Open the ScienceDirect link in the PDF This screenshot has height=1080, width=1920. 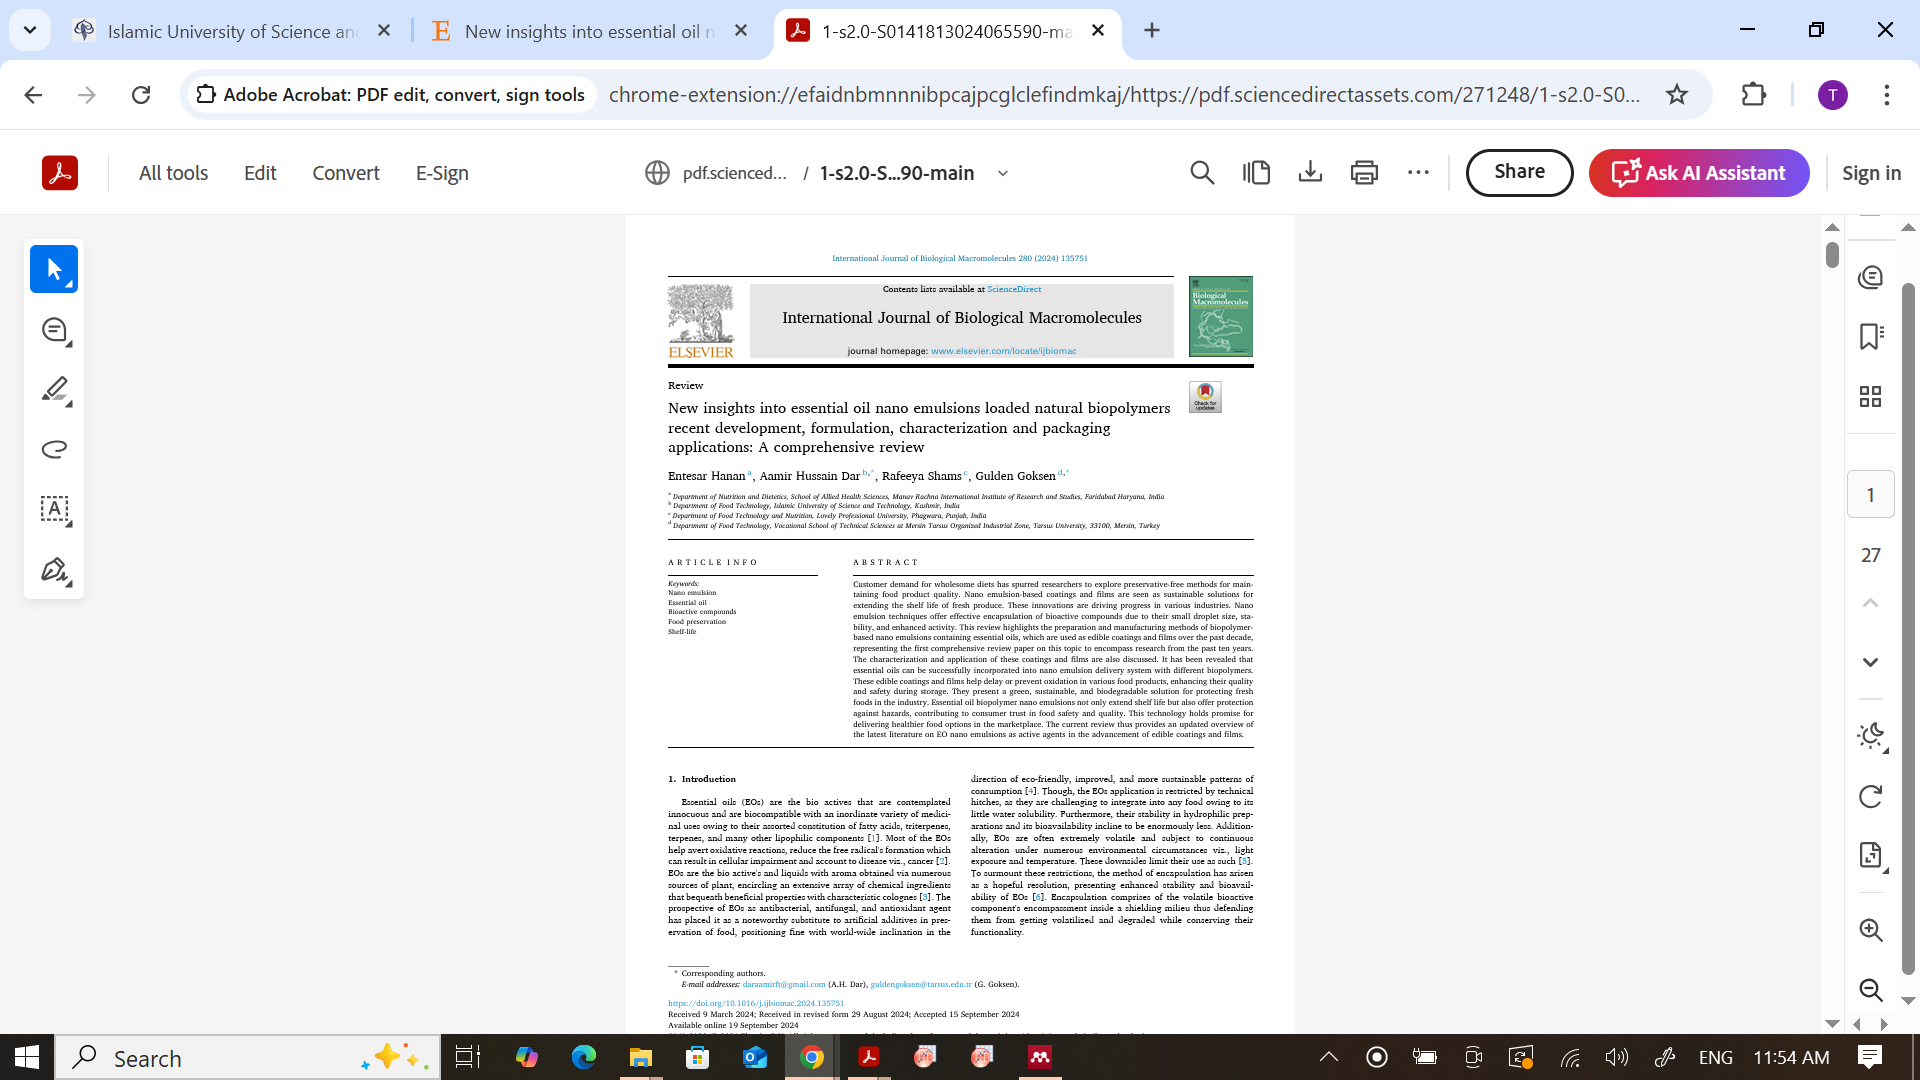click(1014, 289)
